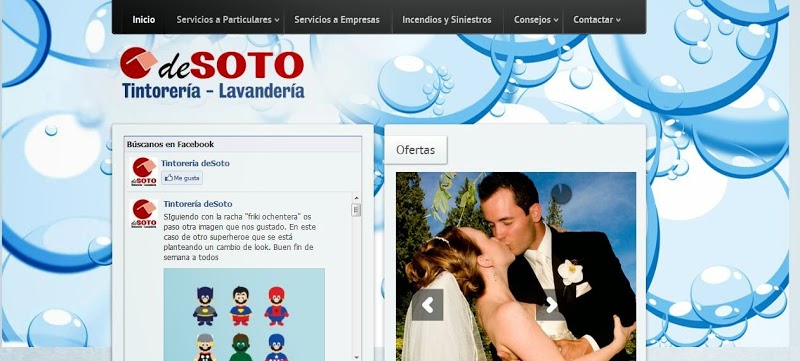Open the superhero cartoon post image

pyautogui.click(x=244, y=315)
